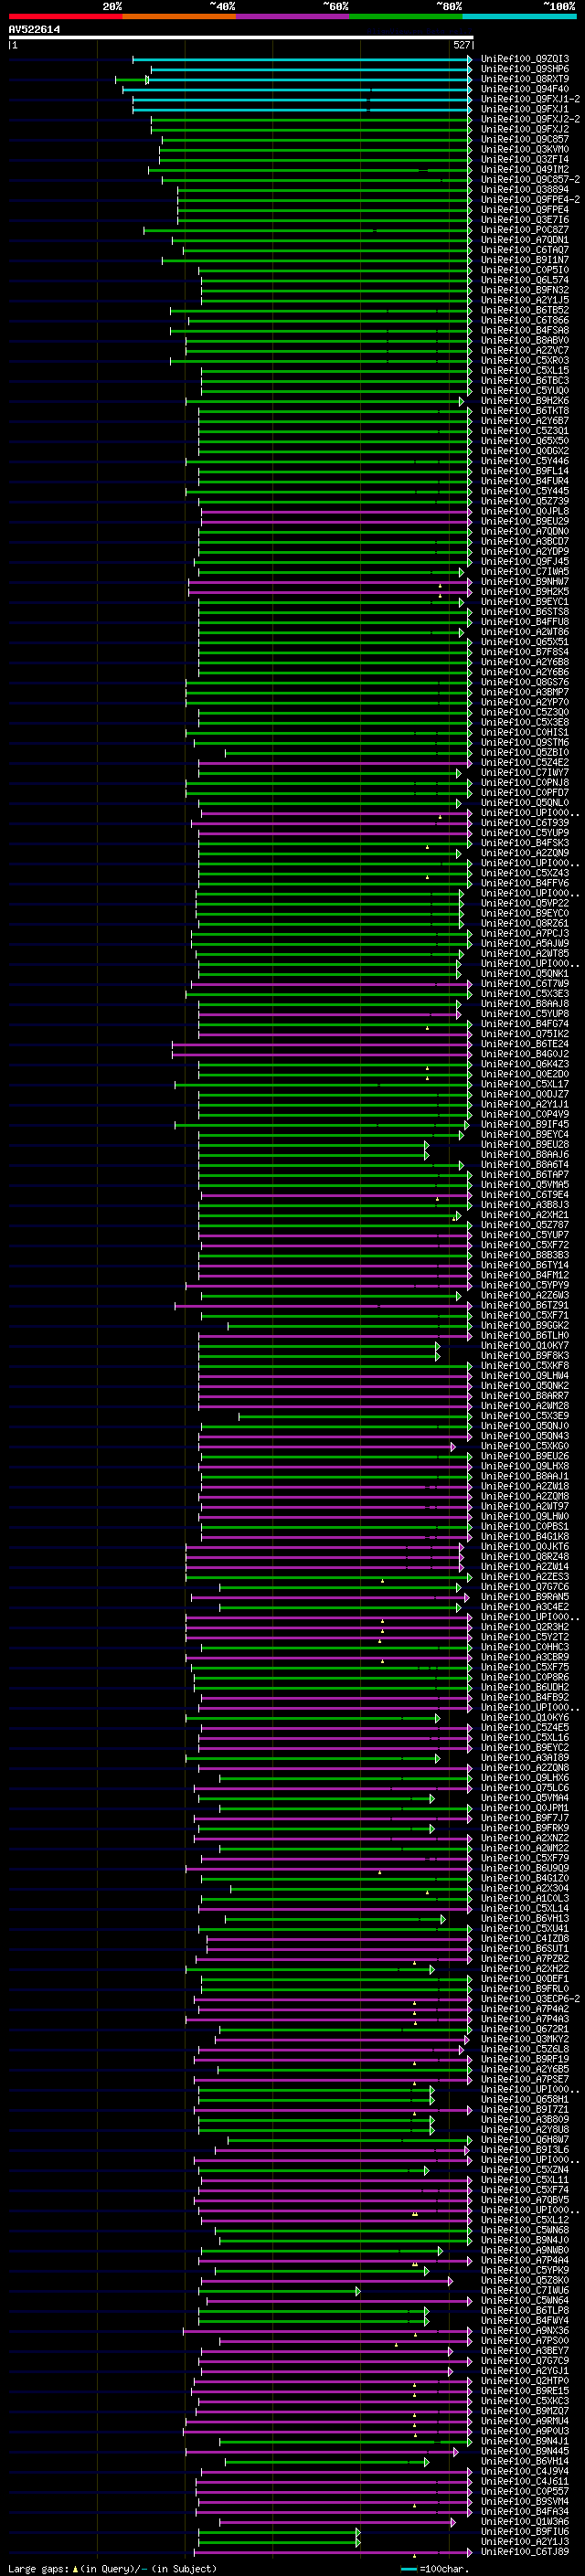Select label UniRef100_C5X3E9
This screenshot has width=585, height=2576.
click(525, 1416)
